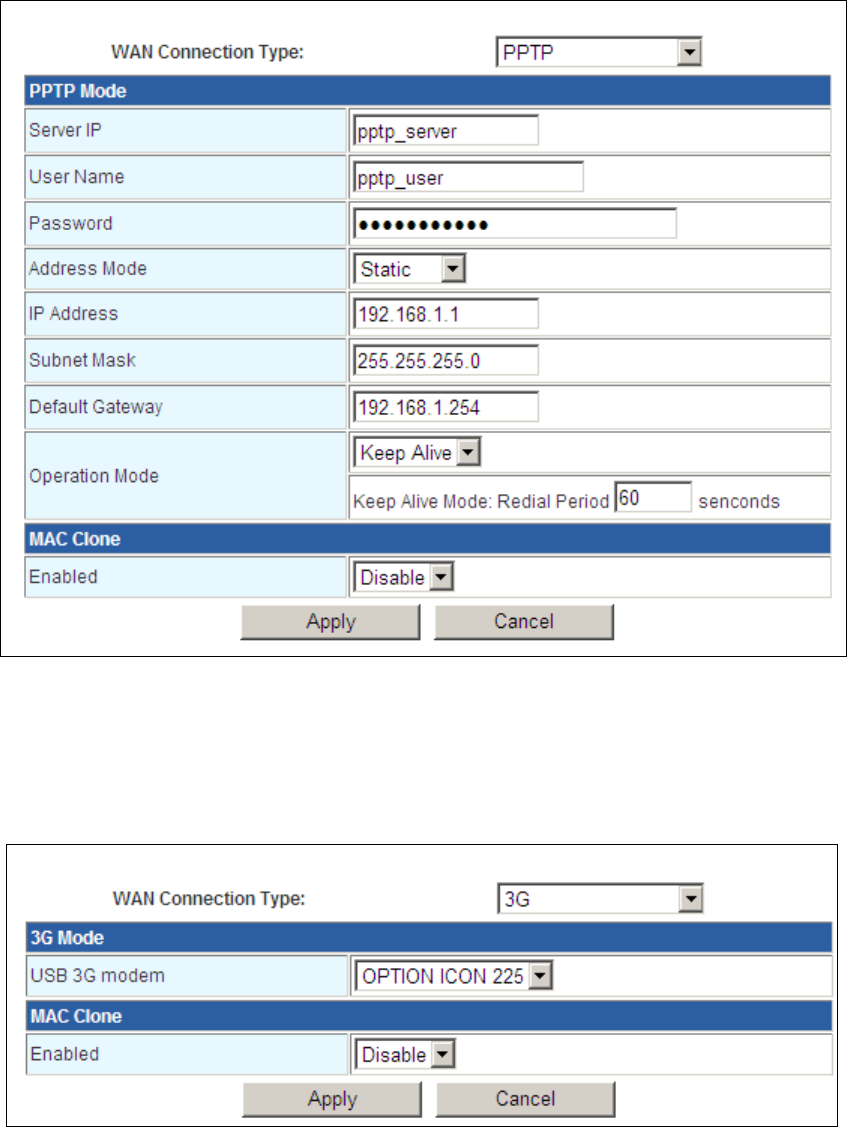
Task: Click the User Name field containing pptp_user
Action: [x=468, y=178]
